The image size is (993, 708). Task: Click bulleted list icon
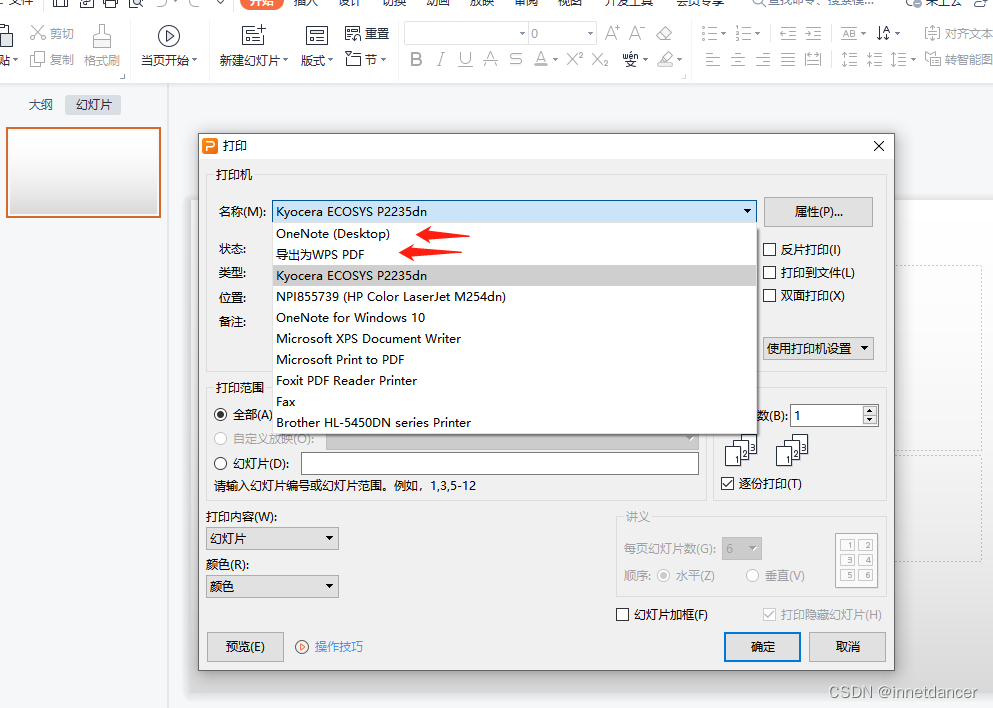[x=709, y=33]
